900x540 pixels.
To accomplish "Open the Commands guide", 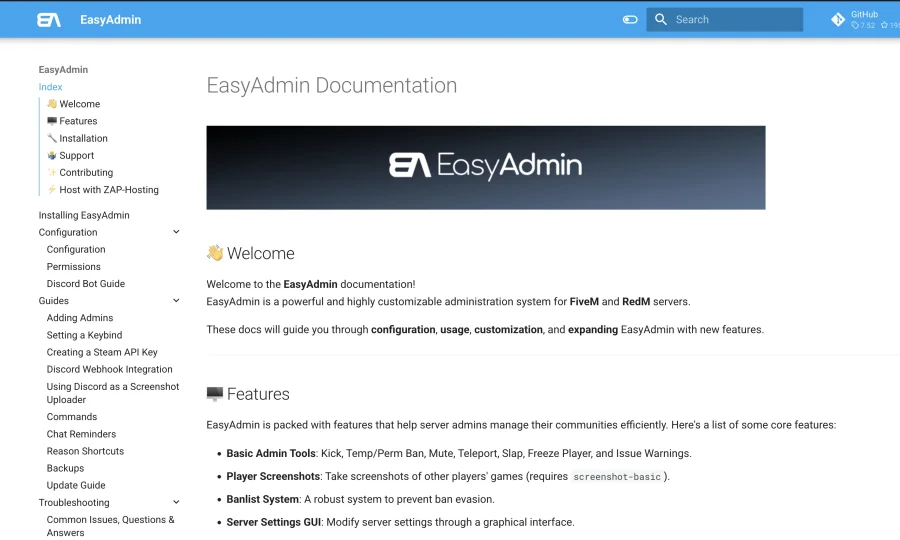I will [x=72, y=417].
